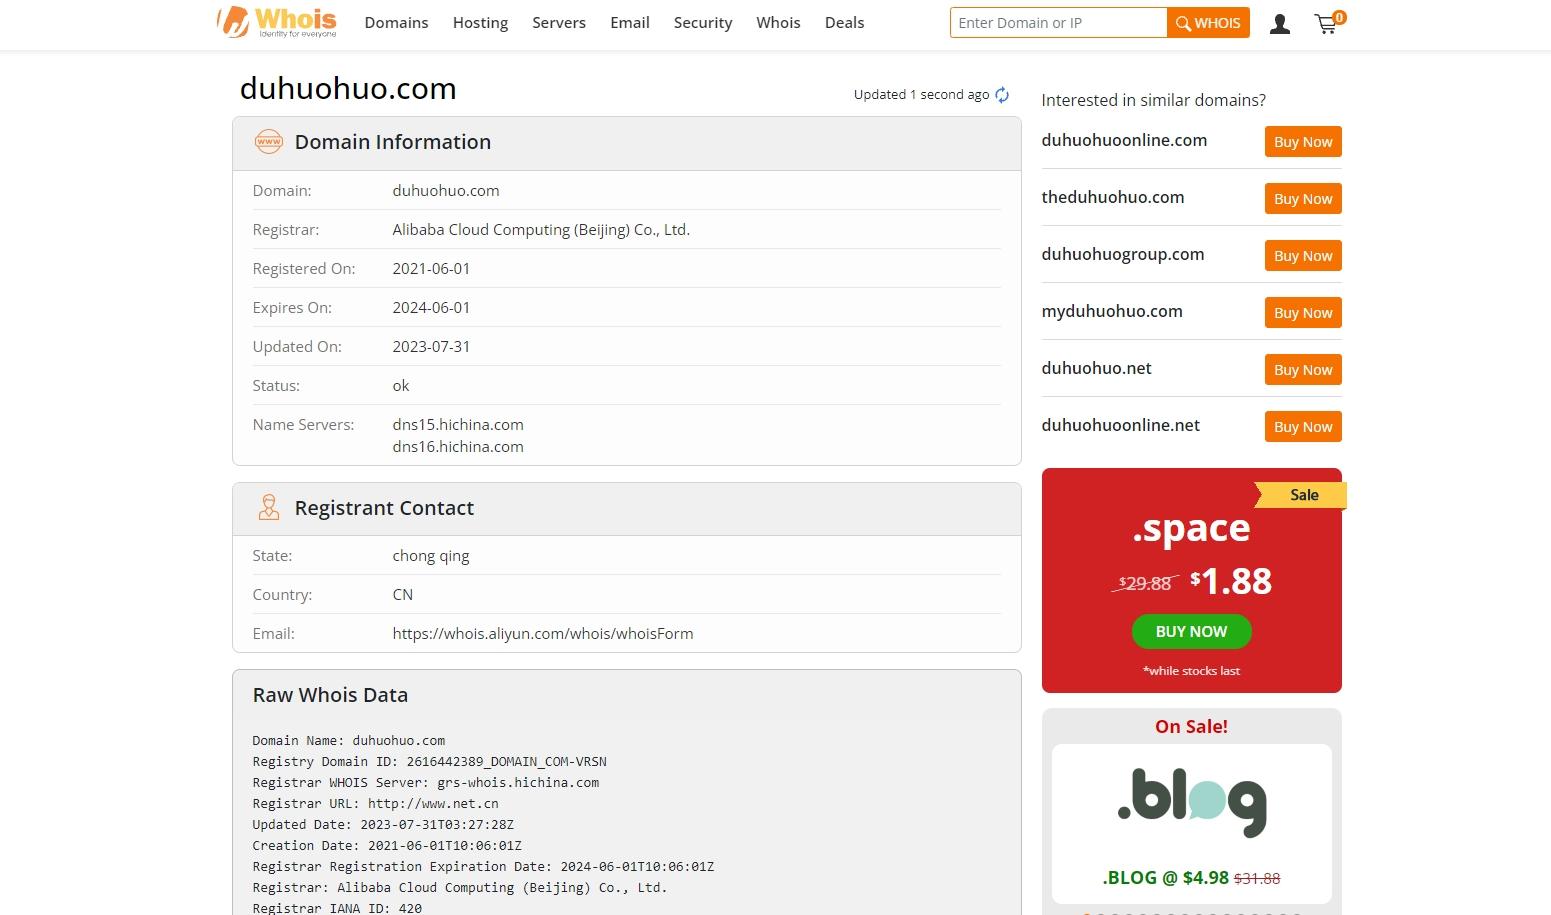Click the expiry date 2024-06-01

(431, 308)
